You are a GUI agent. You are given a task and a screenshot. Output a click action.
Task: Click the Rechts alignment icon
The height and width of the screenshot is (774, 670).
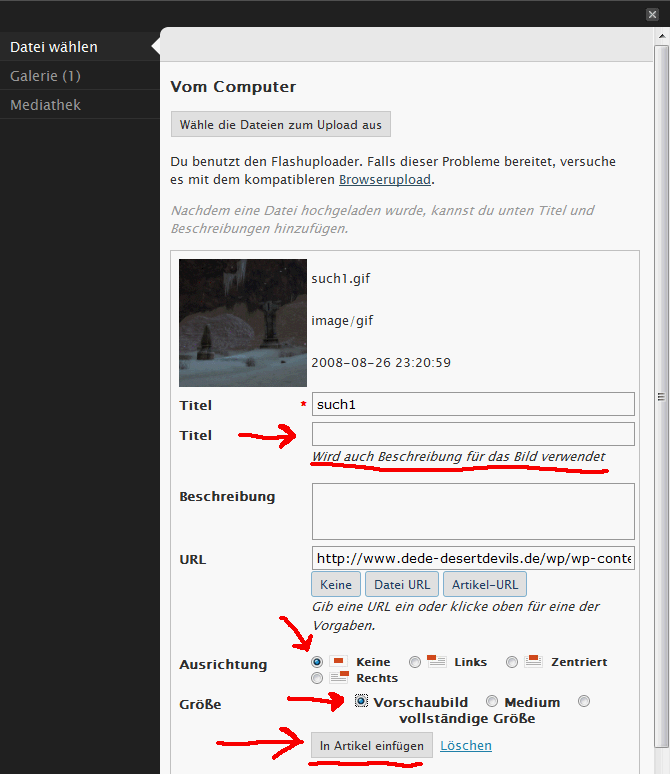click(x=337, y=678)
